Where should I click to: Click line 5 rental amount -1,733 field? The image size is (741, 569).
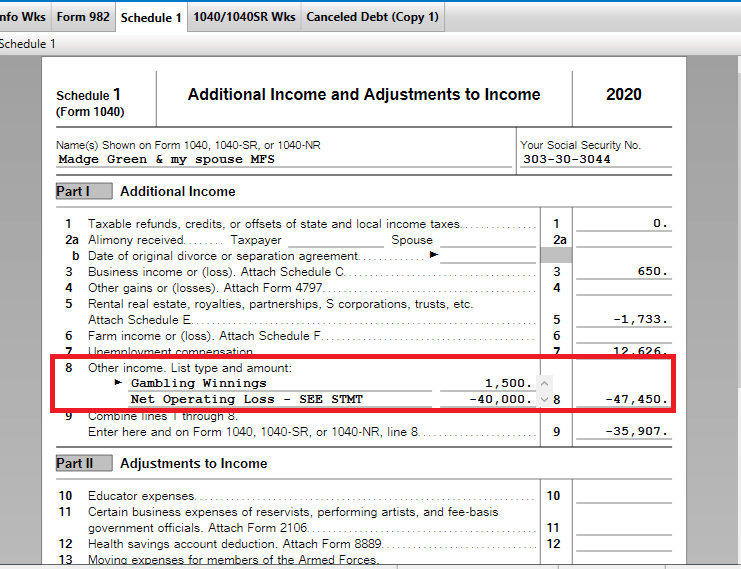[623, 320]
